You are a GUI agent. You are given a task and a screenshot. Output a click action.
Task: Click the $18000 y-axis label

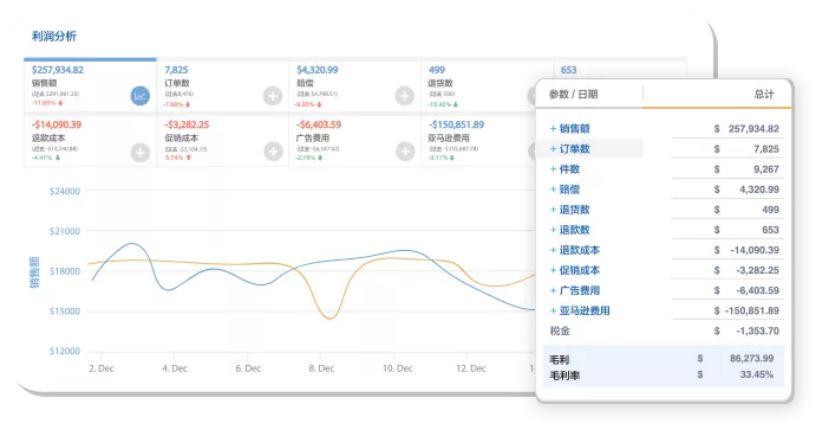click(65, 271)
